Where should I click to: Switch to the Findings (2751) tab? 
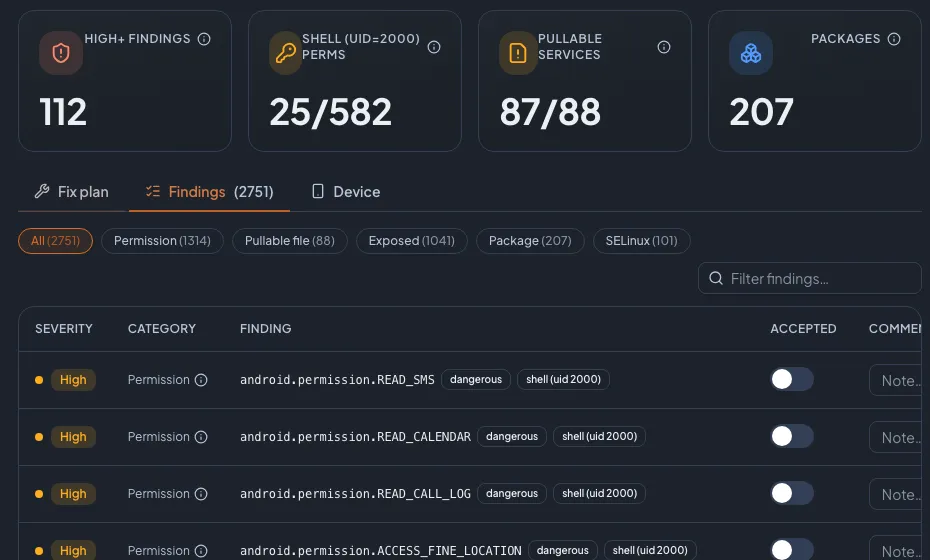[x=209, y=192]
